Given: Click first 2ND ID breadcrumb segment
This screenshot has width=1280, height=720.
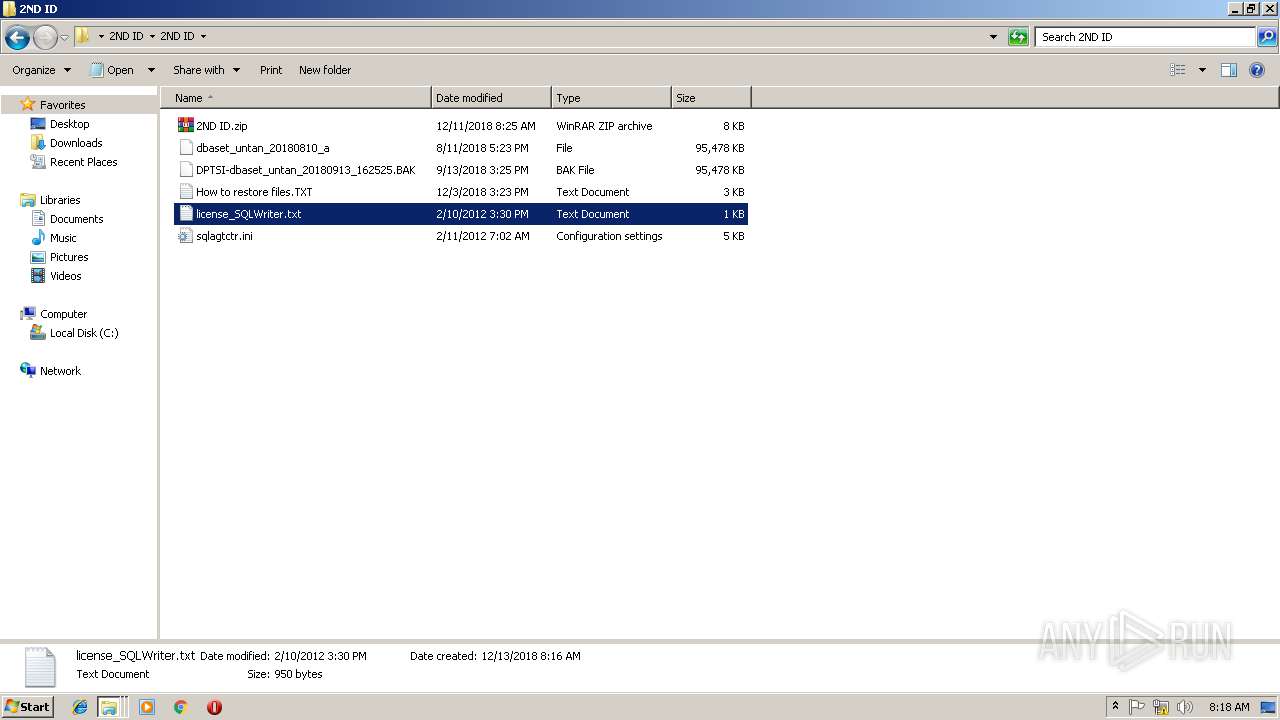Looking at the screenshot, I should click(x=126, y=36).
